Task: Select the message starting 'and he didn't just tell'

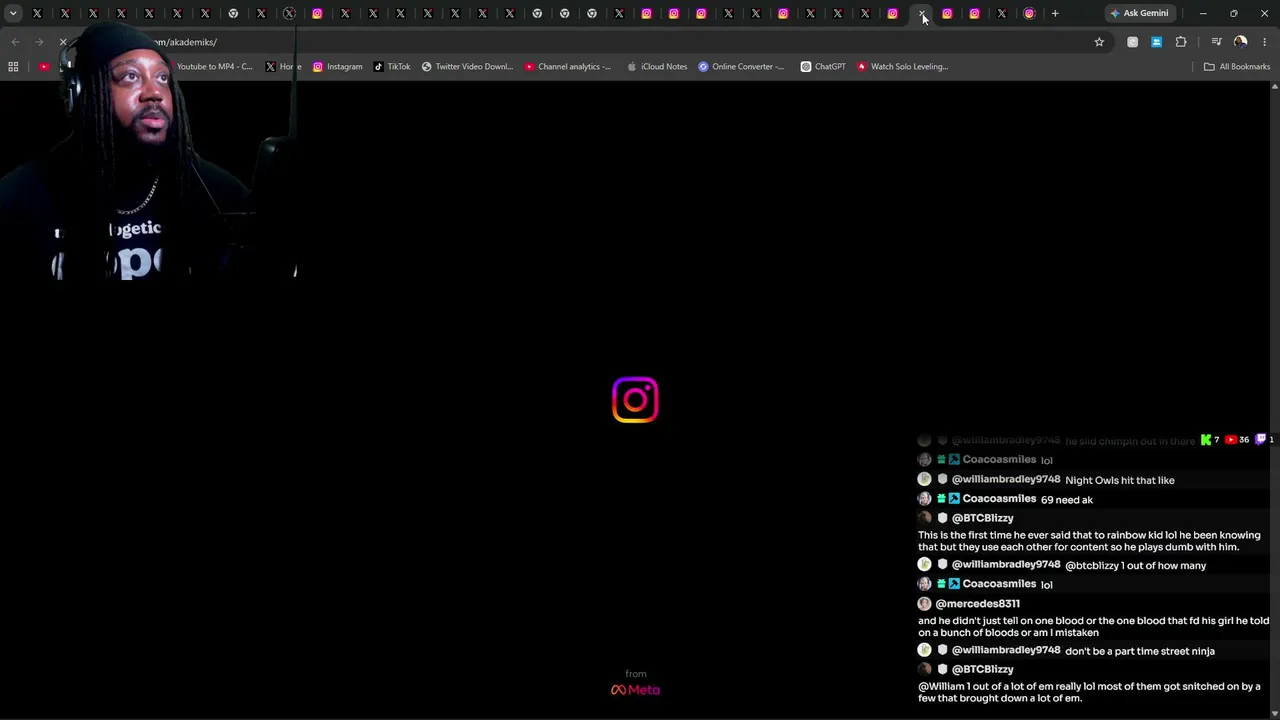Action: click(x=1094, y=626)
